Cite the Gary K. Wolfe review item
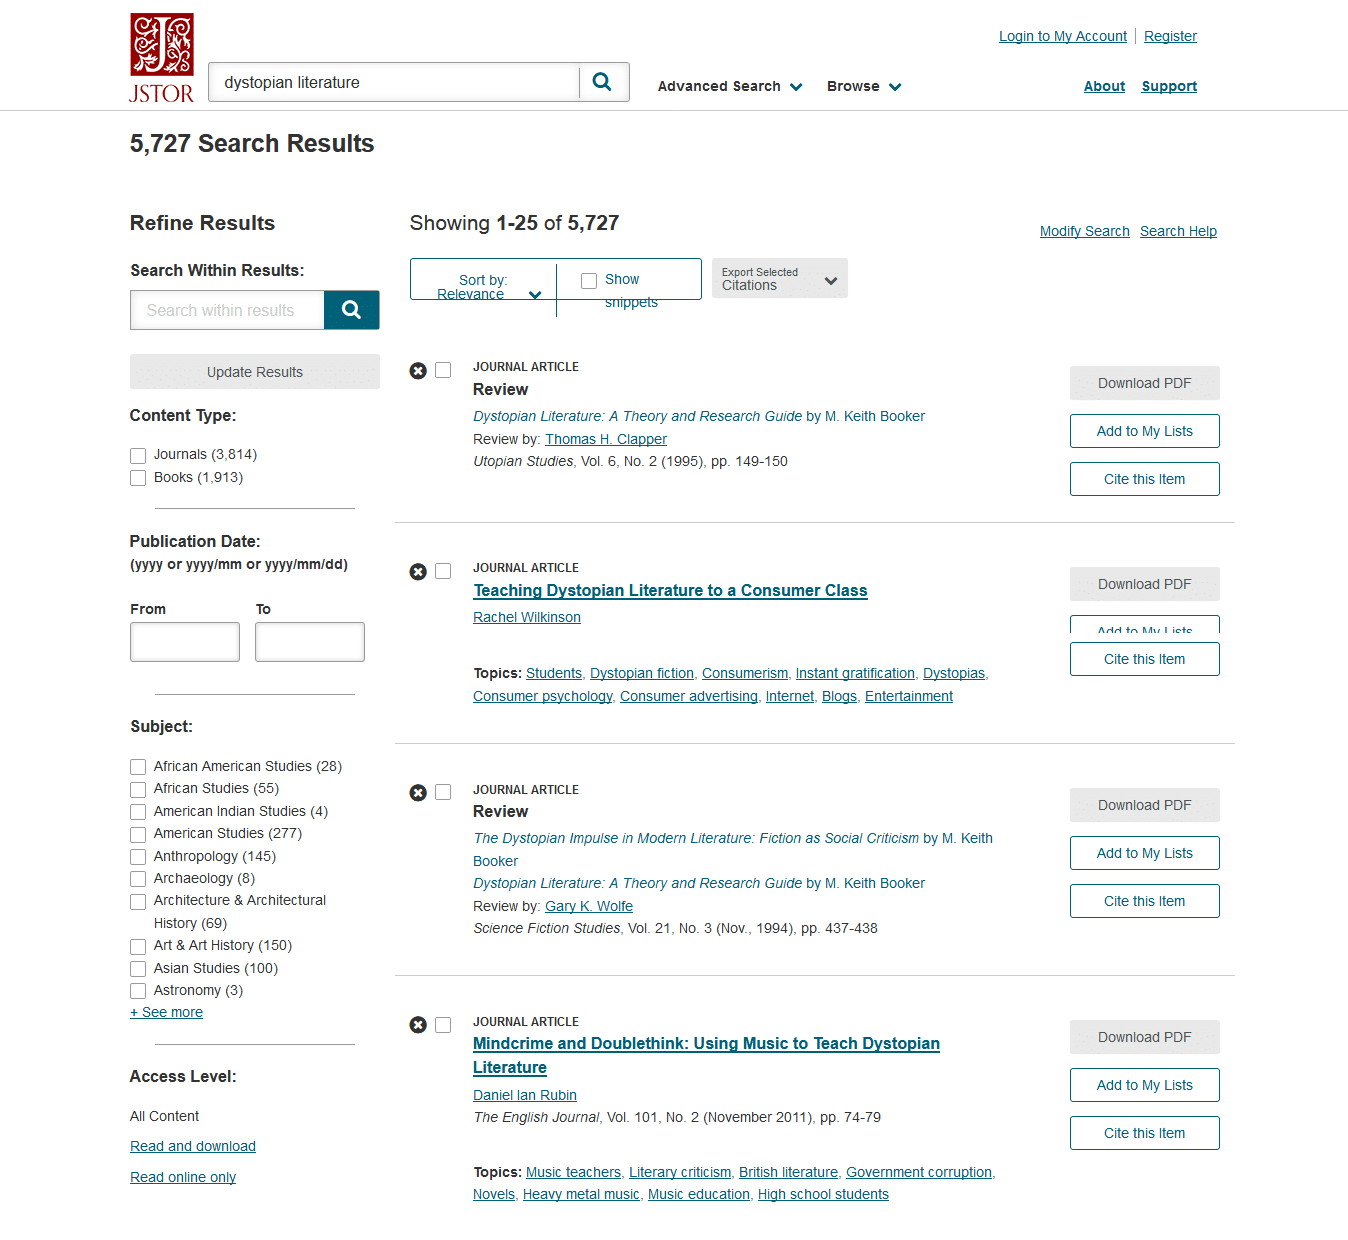This screenshot has width=1348, height=1240. click(1145, 901)
